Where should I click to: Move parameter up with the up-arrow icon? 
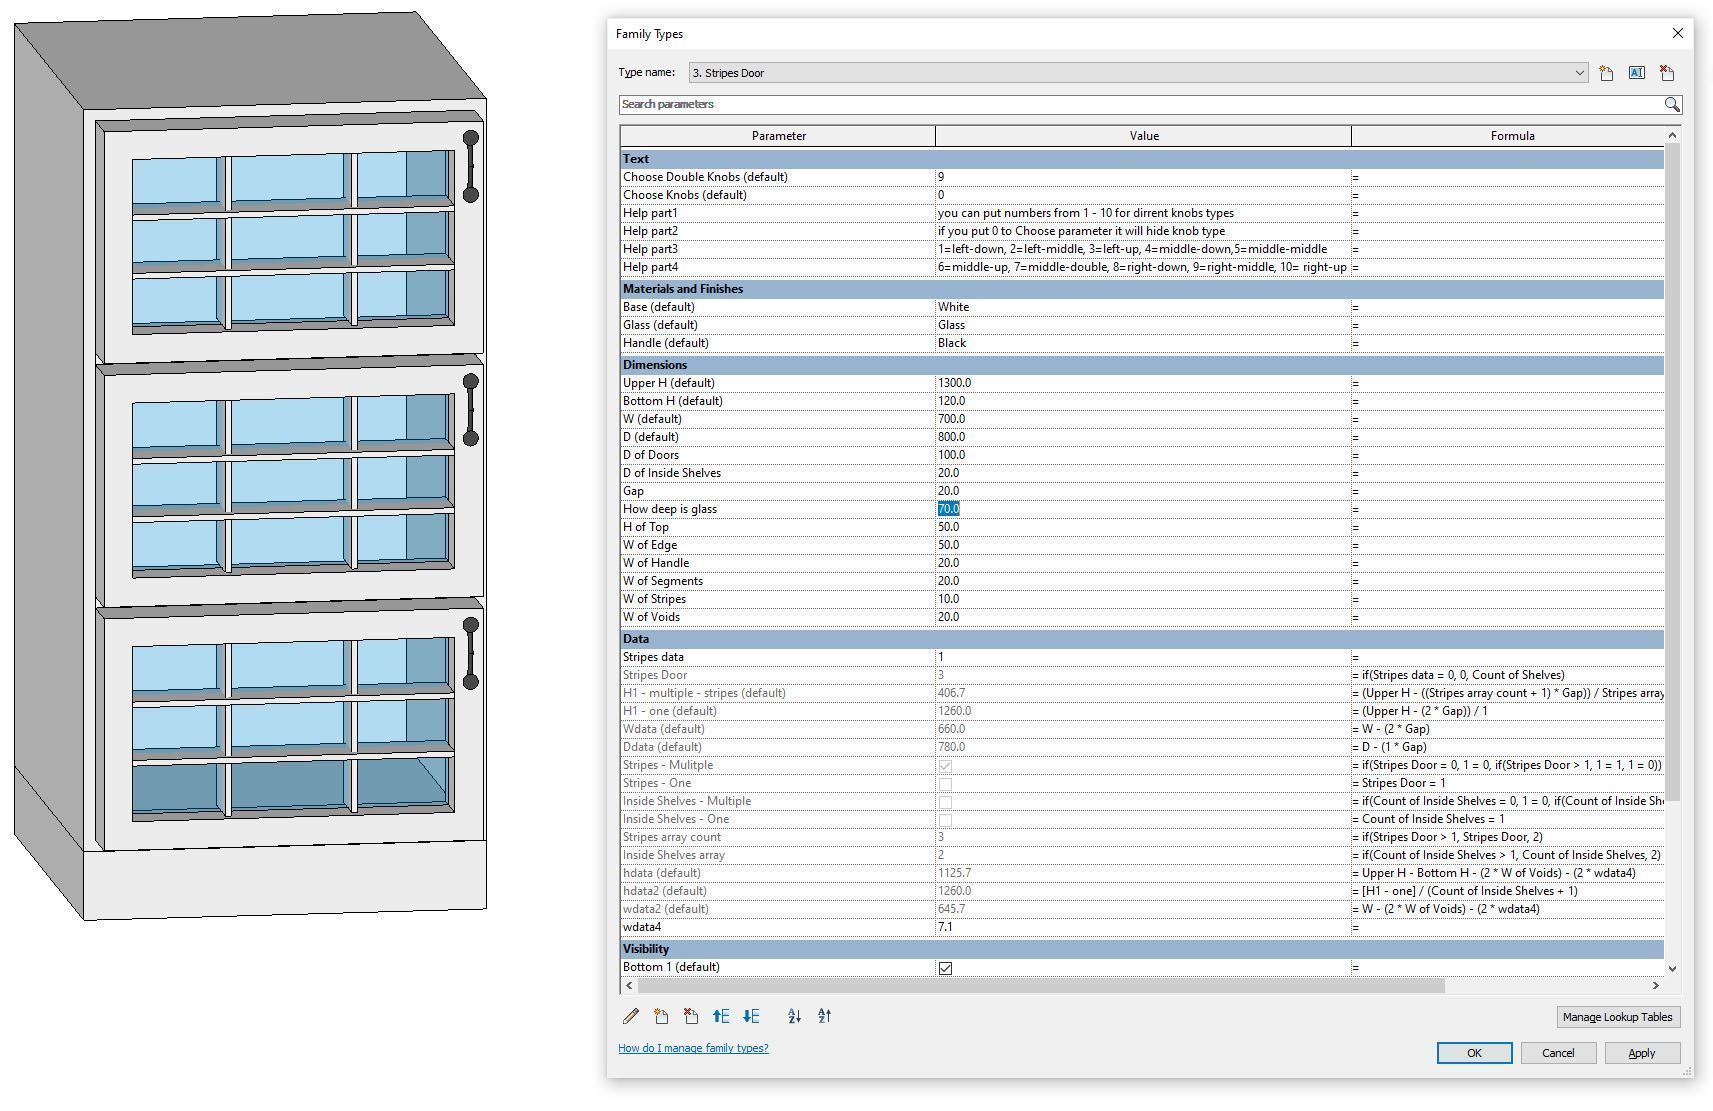pyautogui.click(x=721, y=1016)
